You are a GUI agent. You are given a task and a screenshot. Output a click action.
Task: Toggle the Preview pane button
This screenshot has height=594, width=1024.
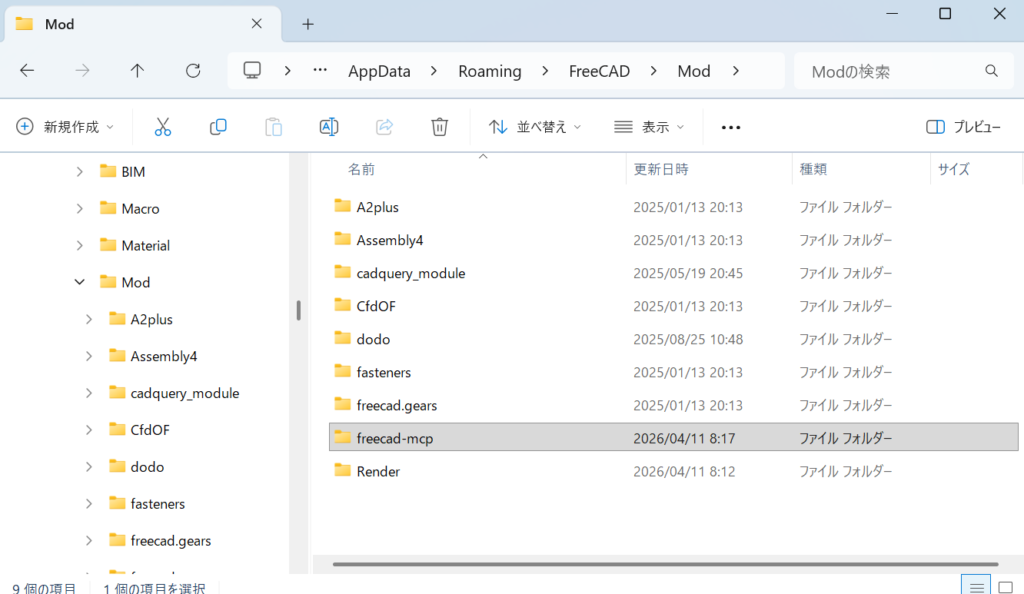pyautogui.click(x=963, y=127)
